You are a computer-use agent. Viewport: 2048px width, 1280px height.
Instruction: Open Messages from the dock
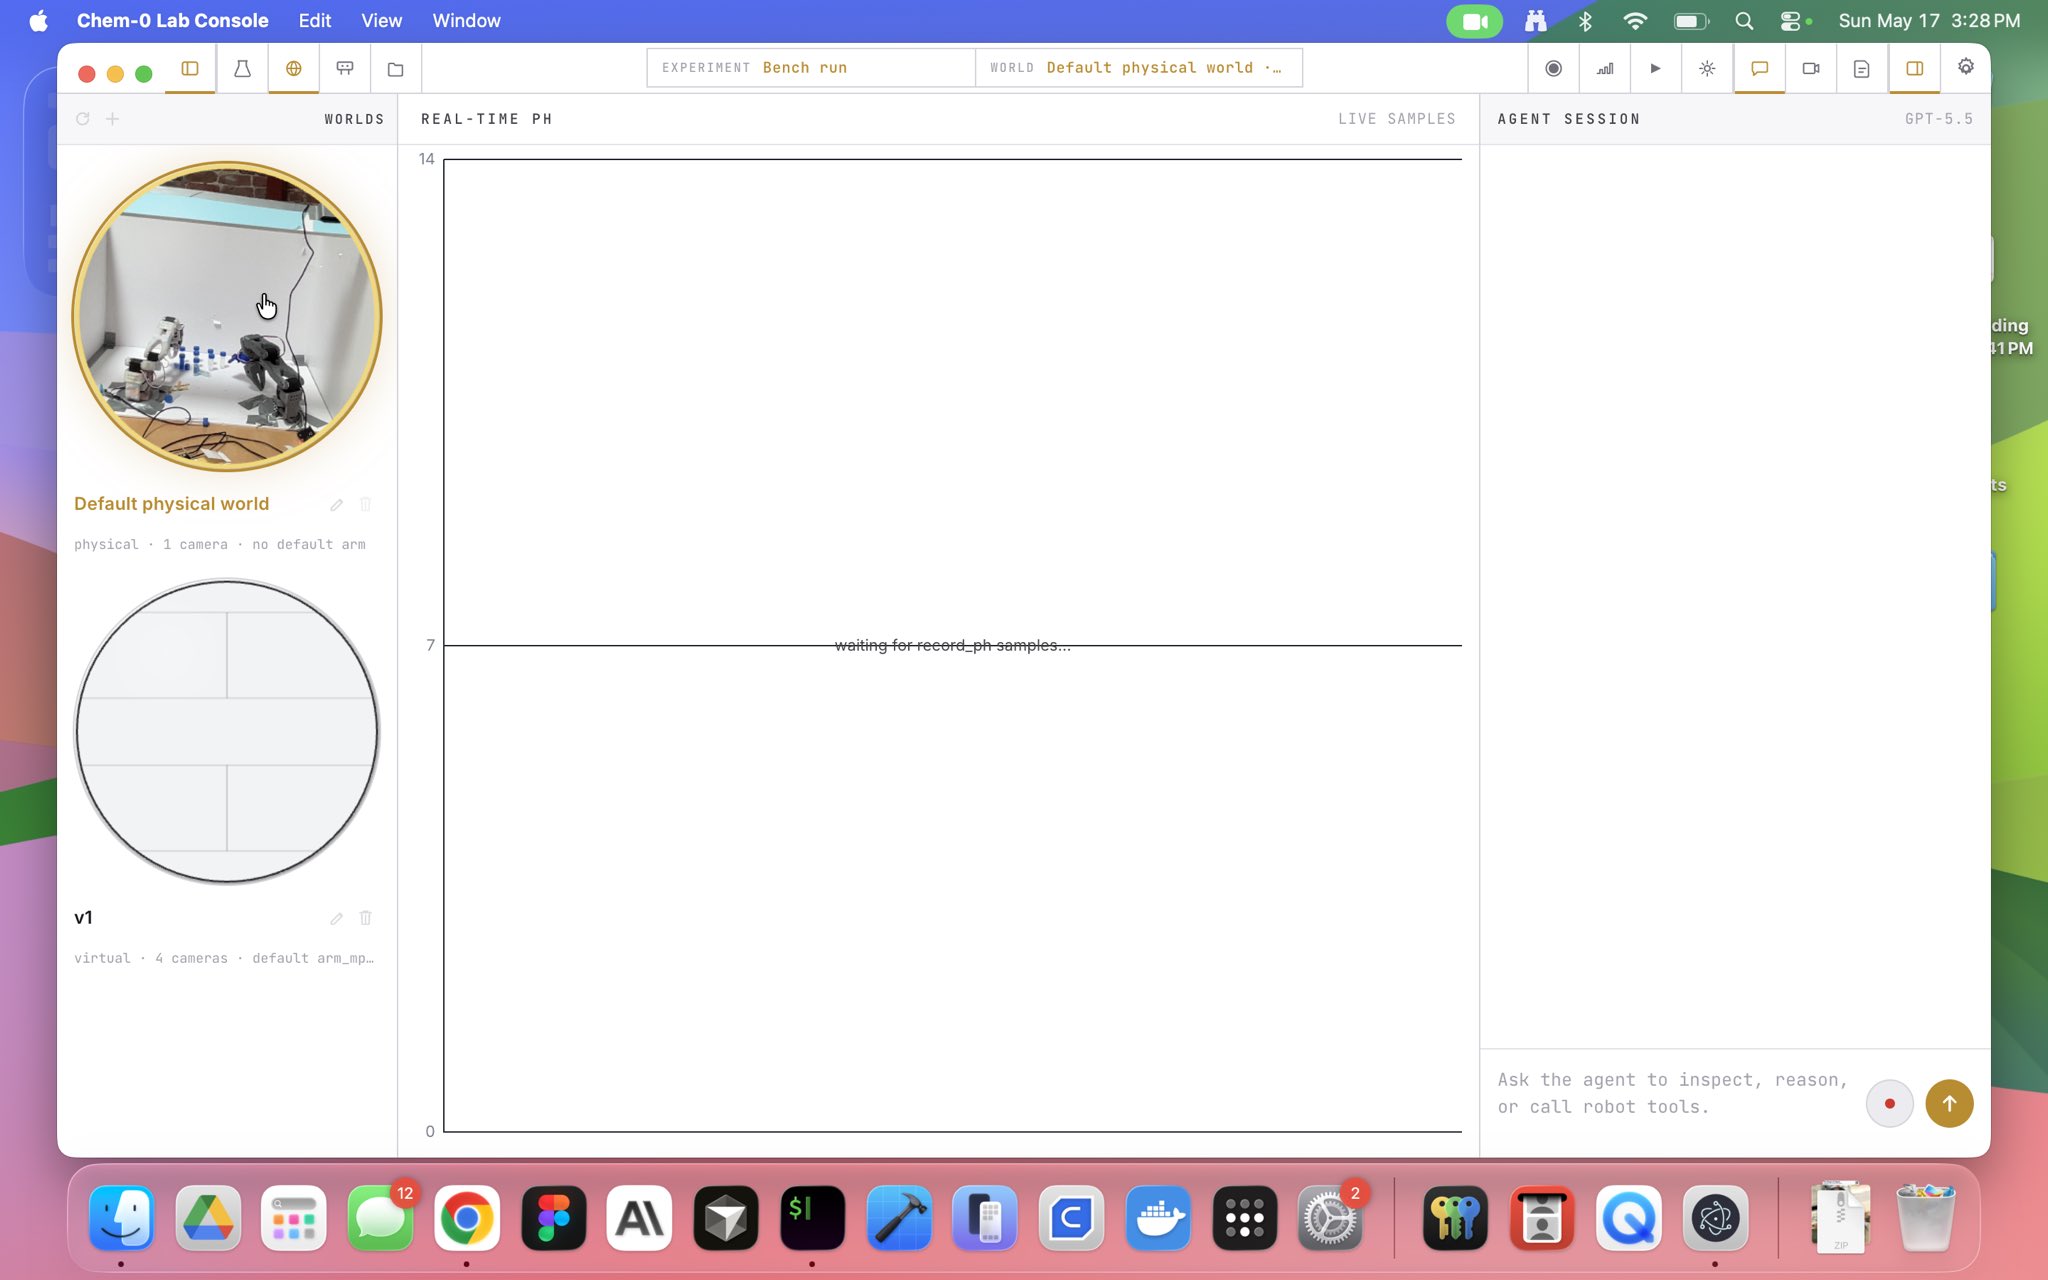[380, 1218]
